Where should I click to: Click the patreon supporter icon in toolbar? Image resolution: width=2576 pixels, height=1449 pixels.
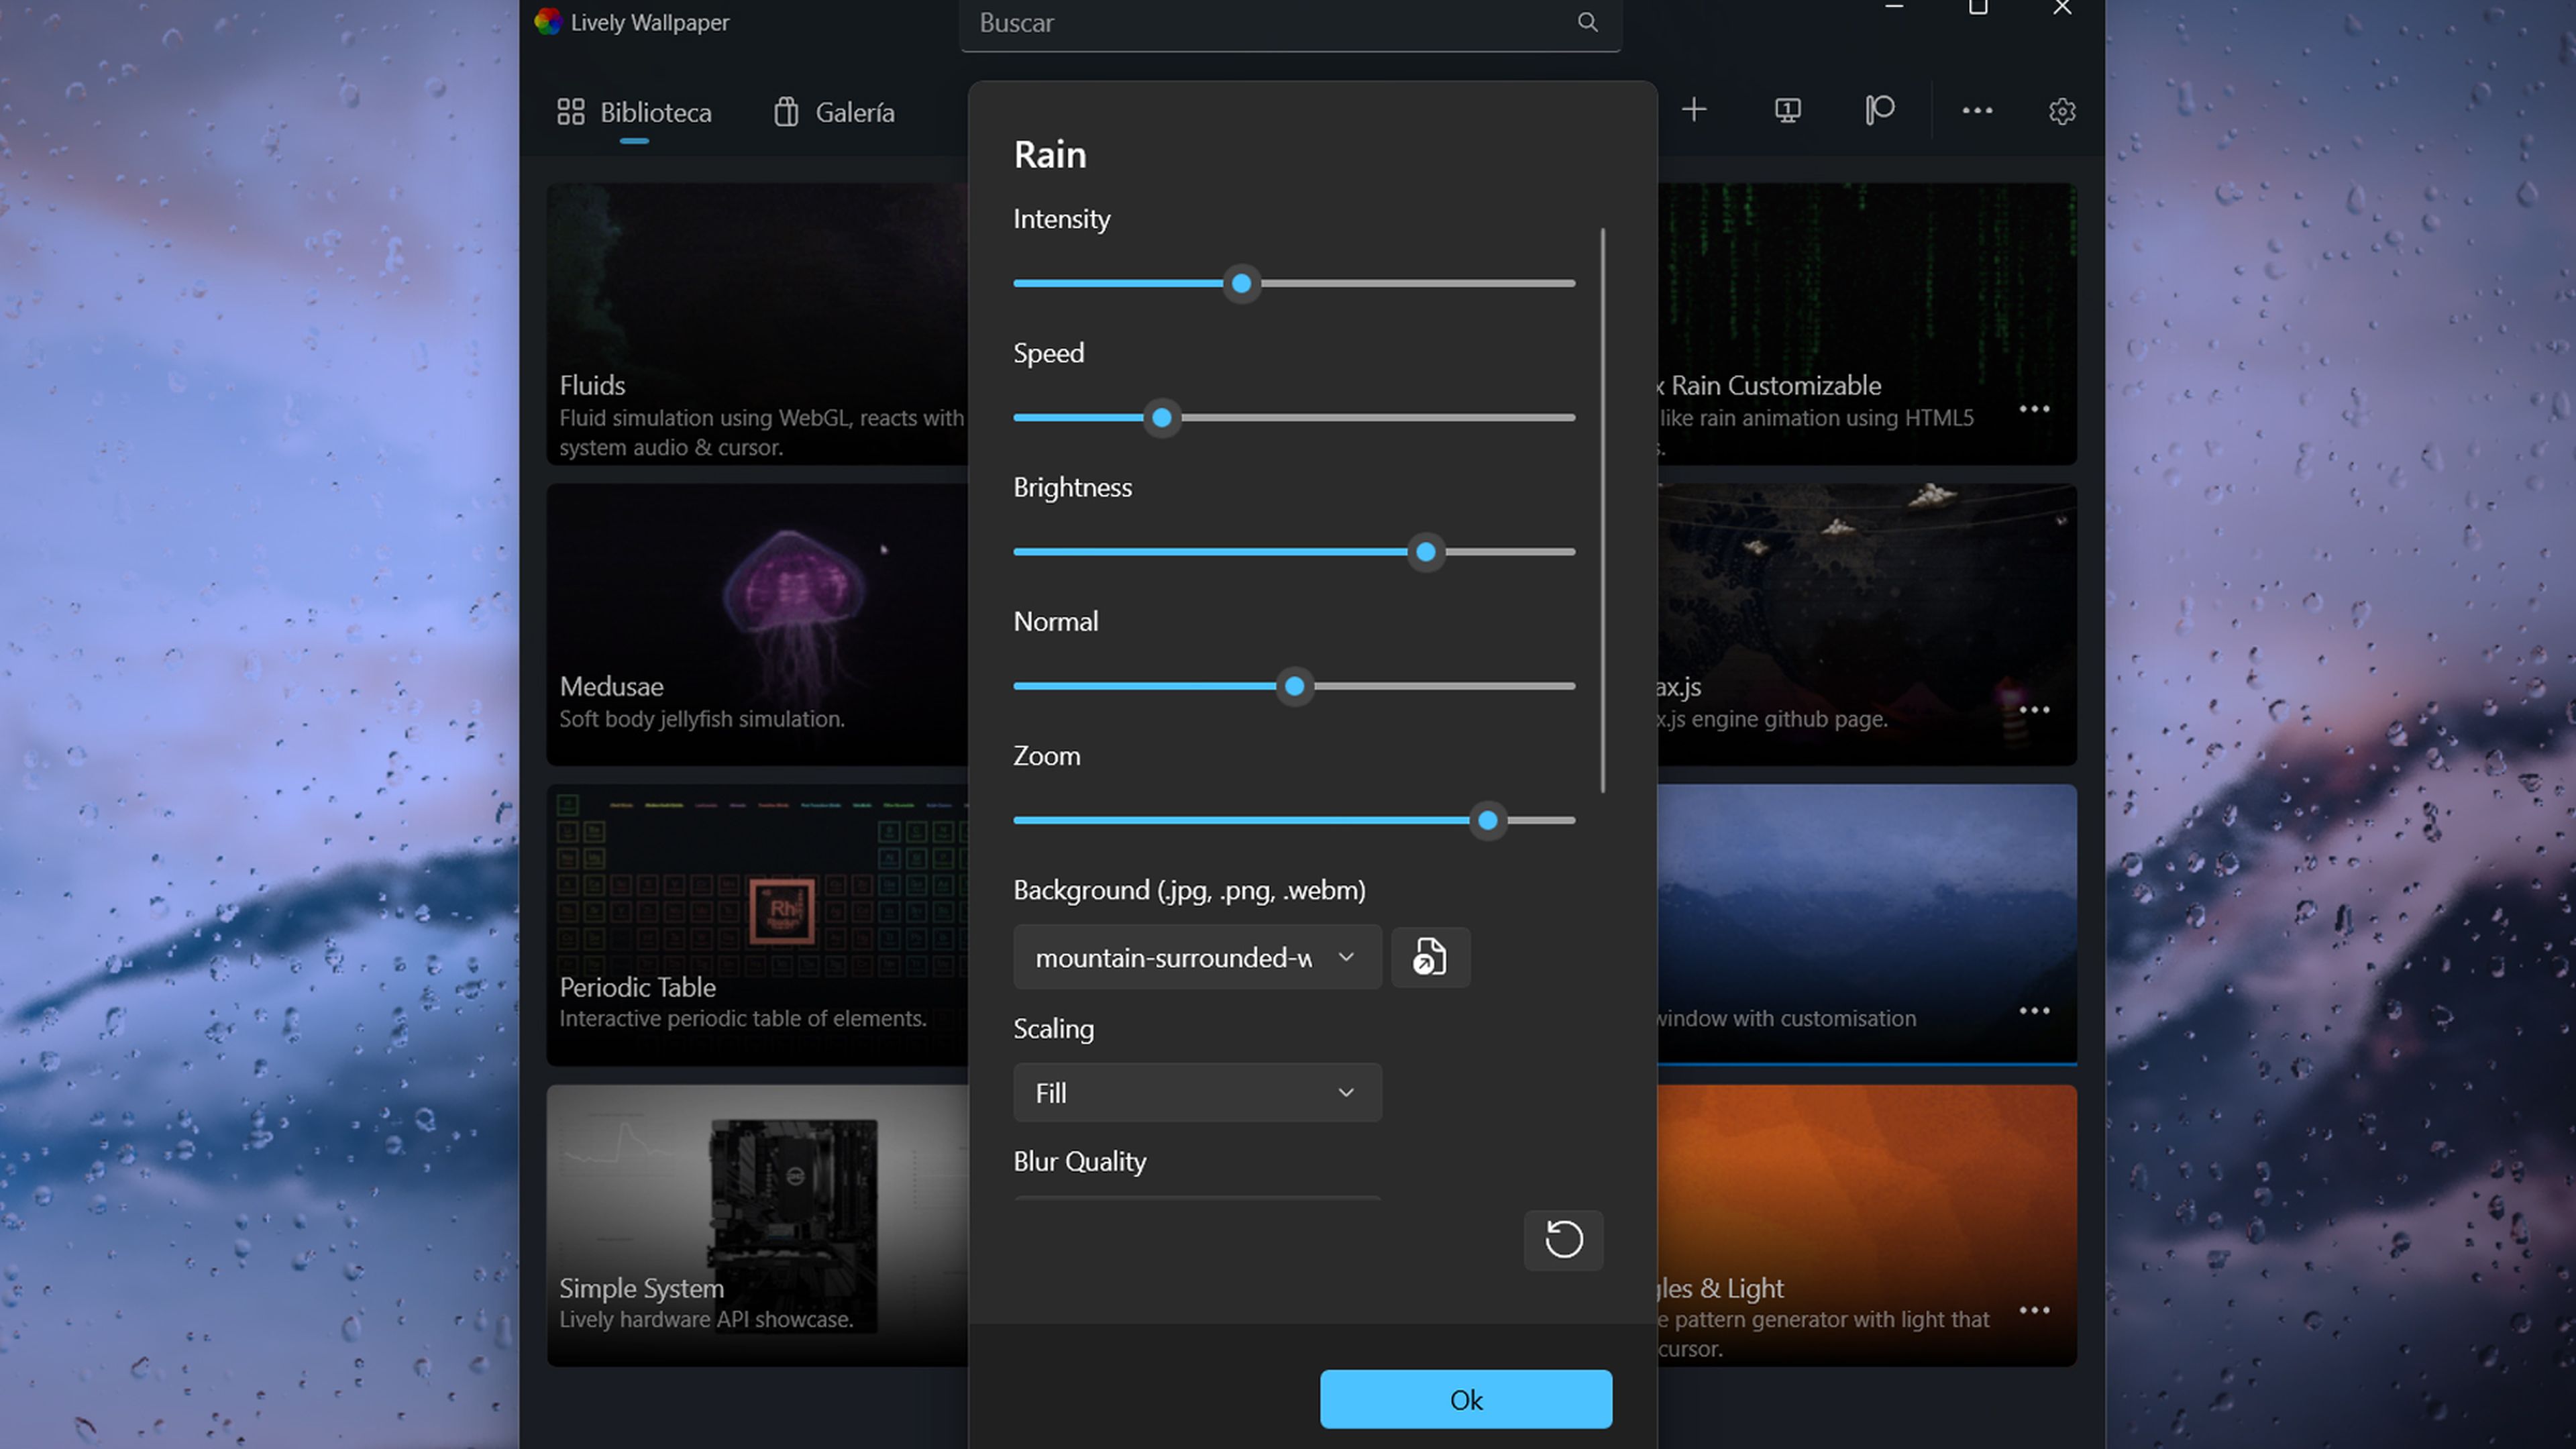pos(1880,110)
